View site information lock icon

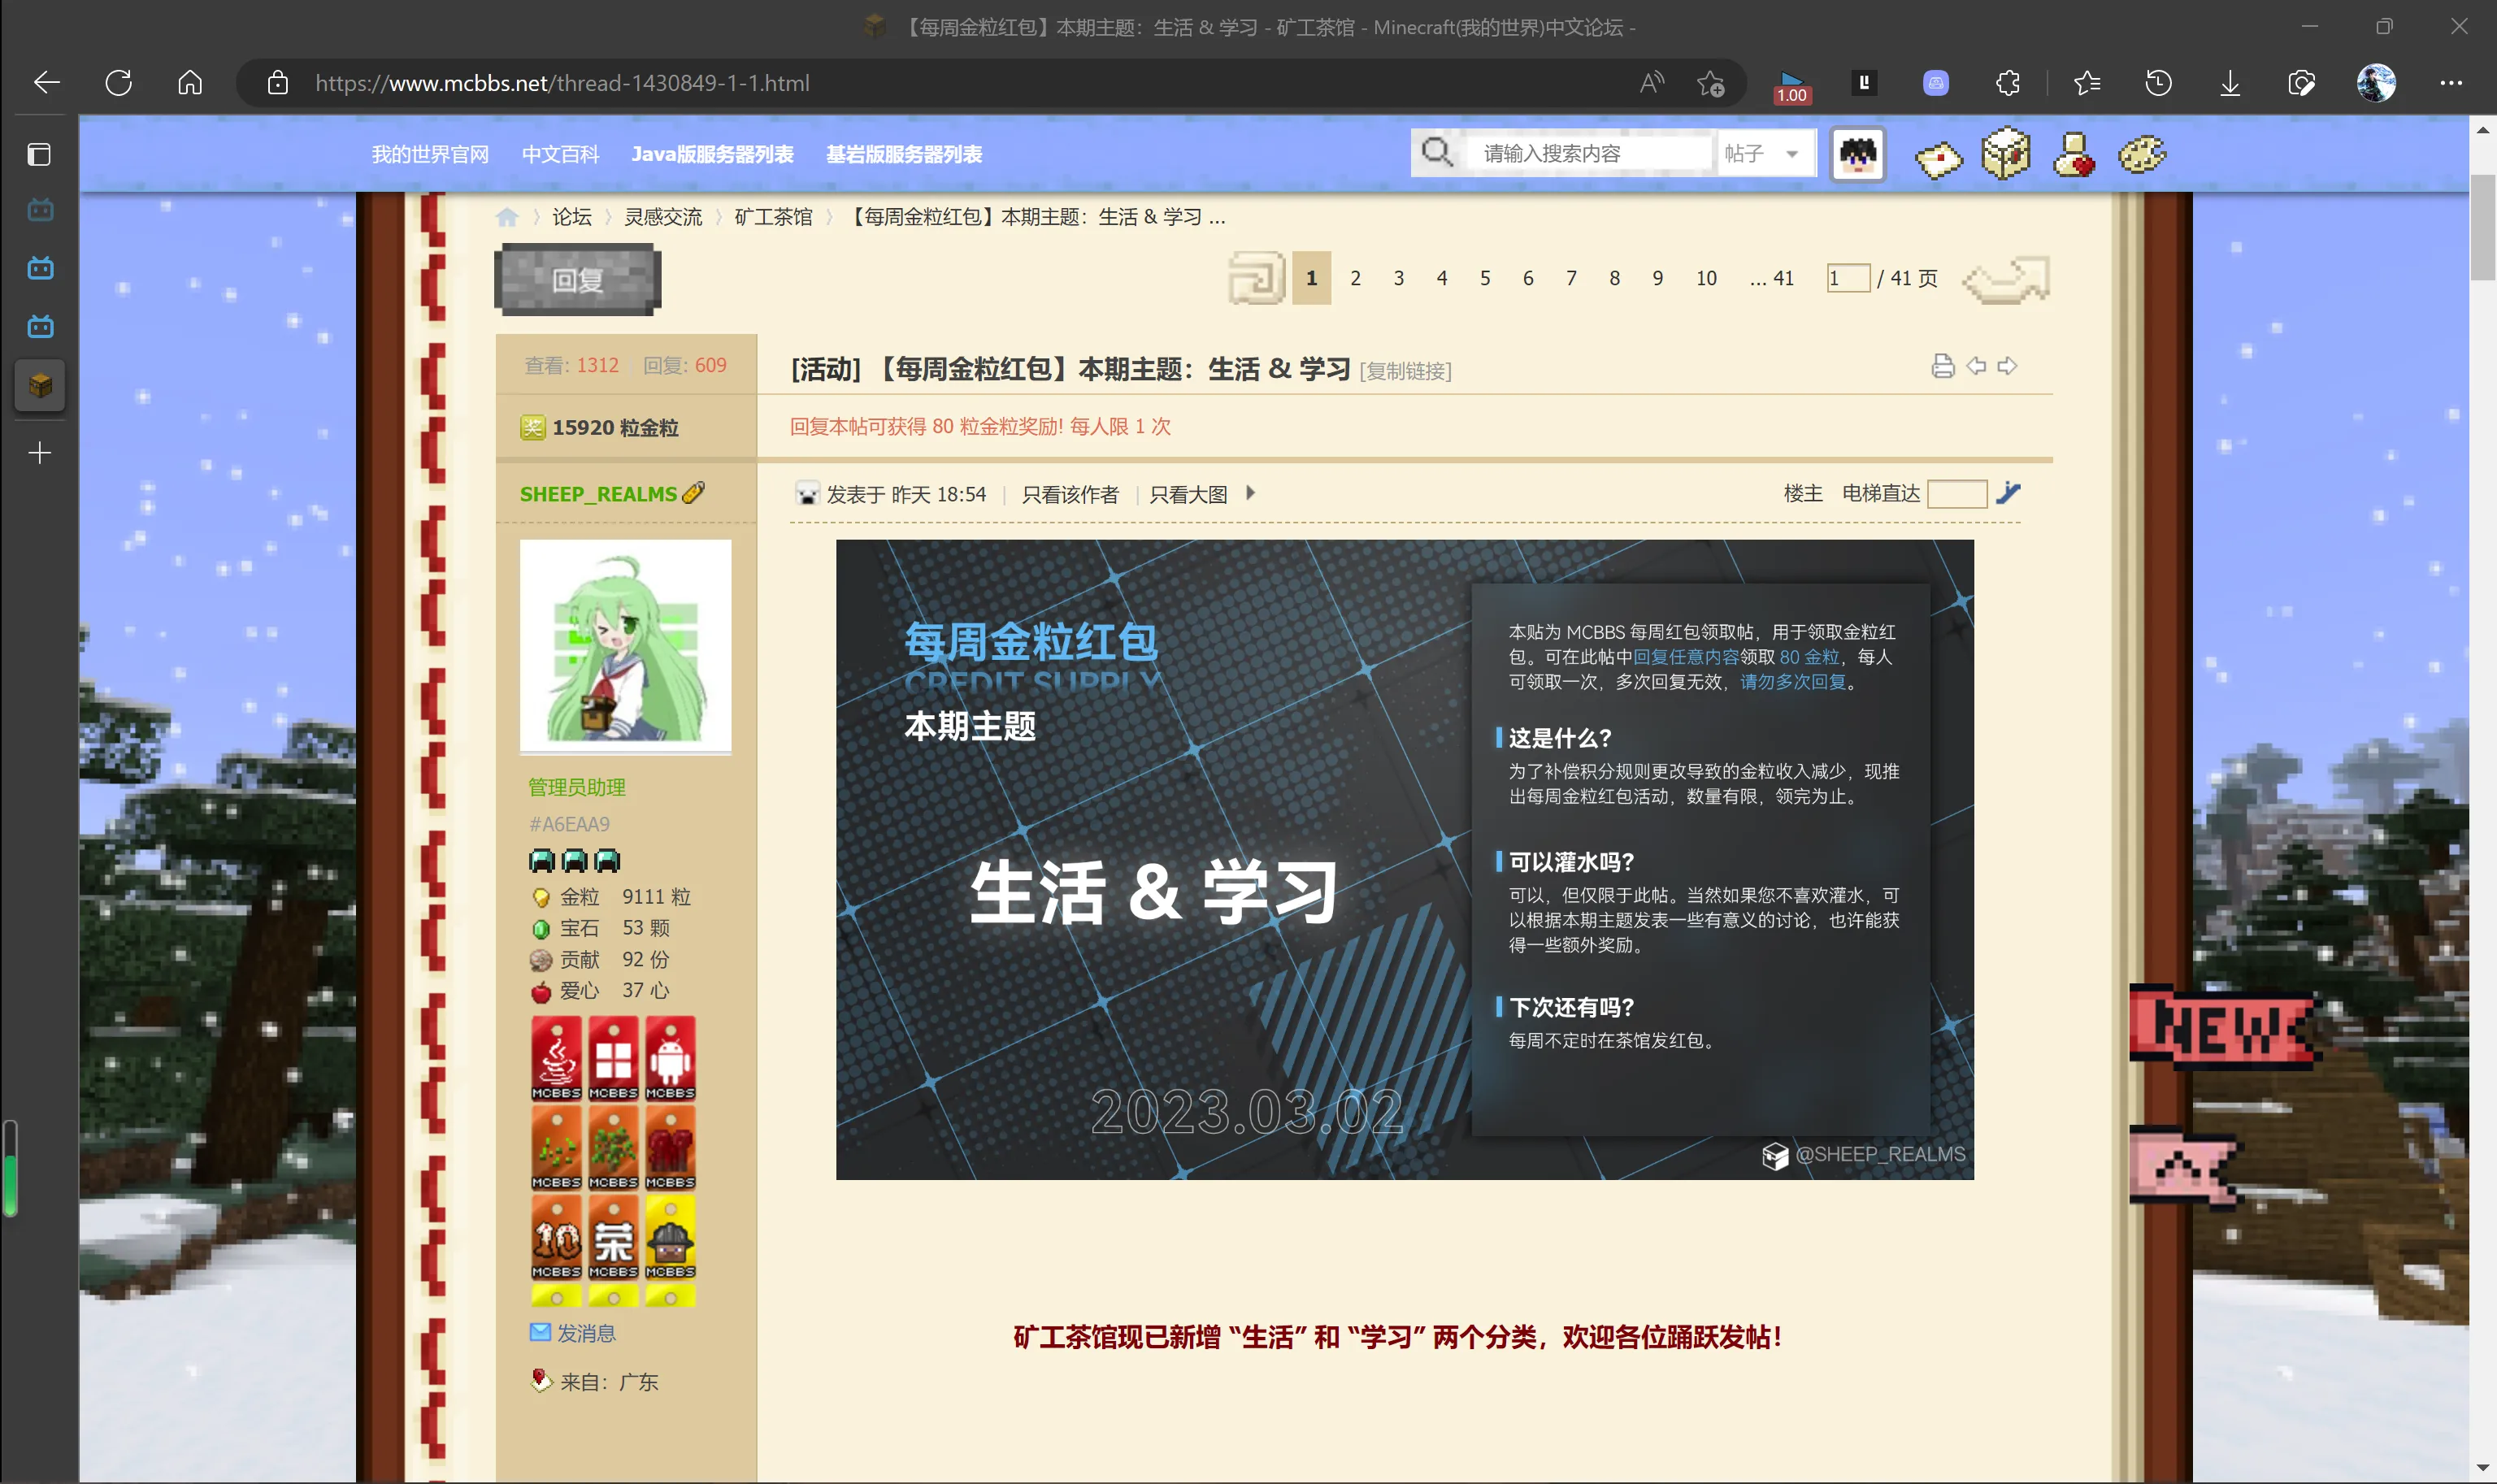[278, 83]
